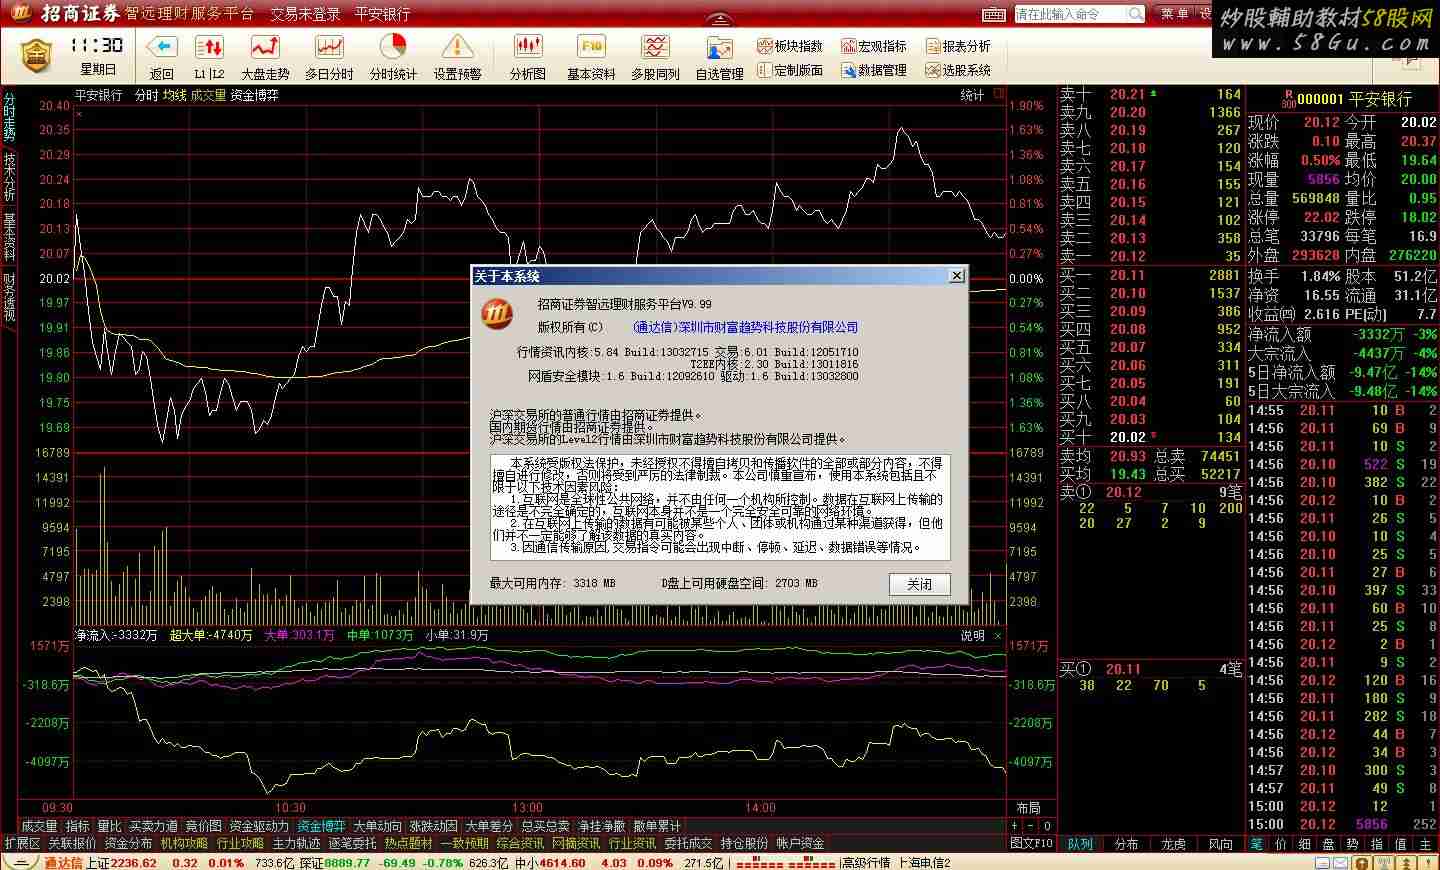Select the 涨跌动因 indicator tab
The width and height of the screenshot is (1440, 870).
pos(433,826)
